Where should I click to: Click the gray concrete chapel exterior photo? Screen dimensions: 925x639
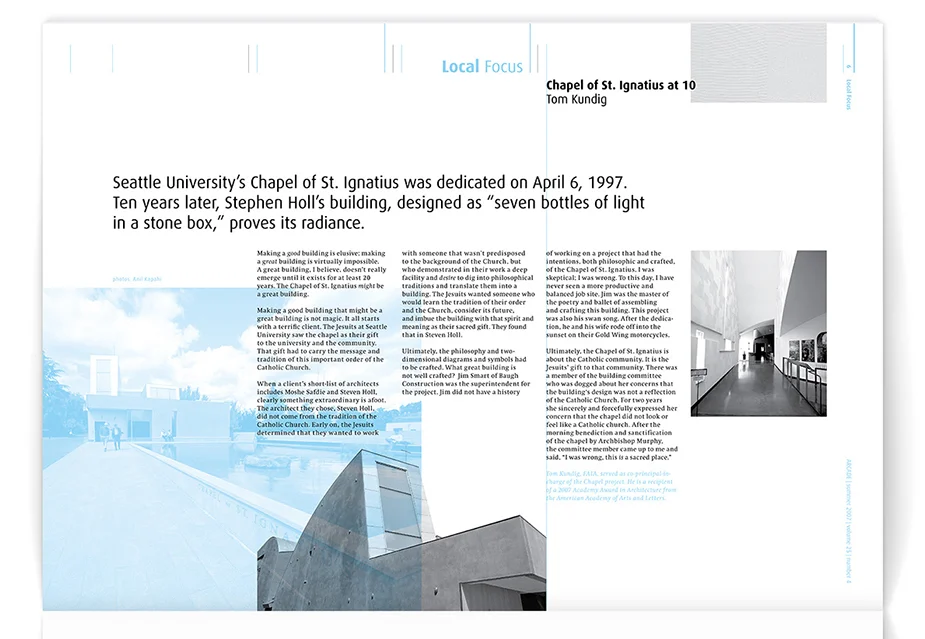click(401, 531)
